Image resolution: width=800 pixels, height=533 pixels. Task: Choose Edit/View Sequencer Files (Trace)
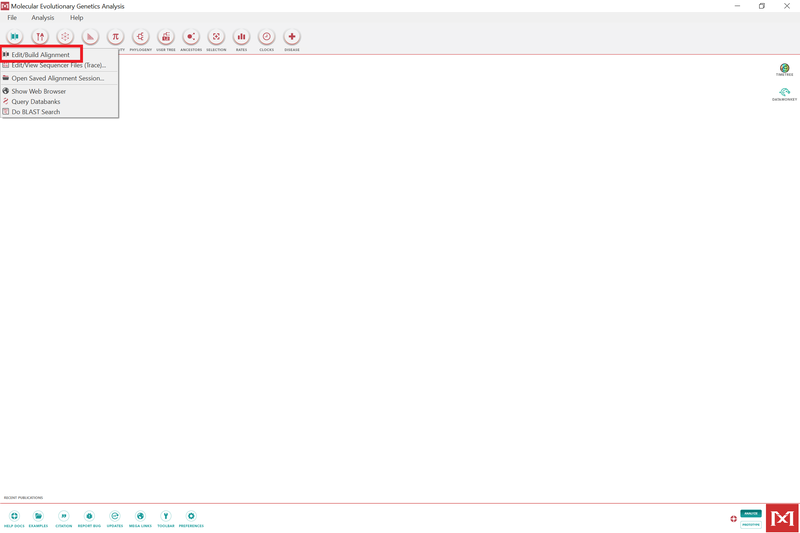point(59,65)
